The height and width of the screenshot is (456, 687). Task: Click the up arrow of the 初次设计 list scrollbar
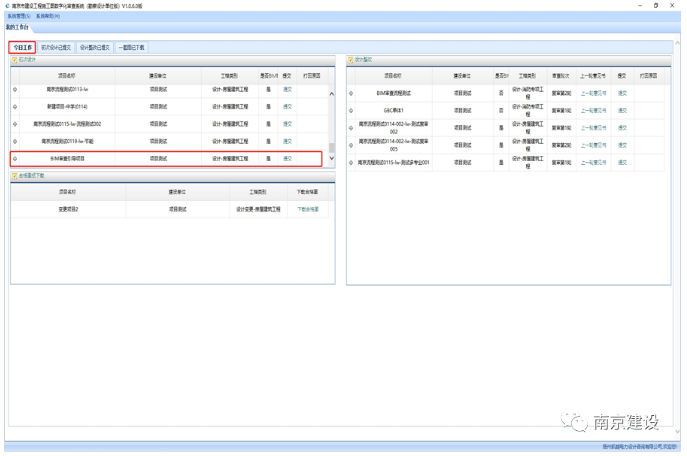click(x=332, y=94)
